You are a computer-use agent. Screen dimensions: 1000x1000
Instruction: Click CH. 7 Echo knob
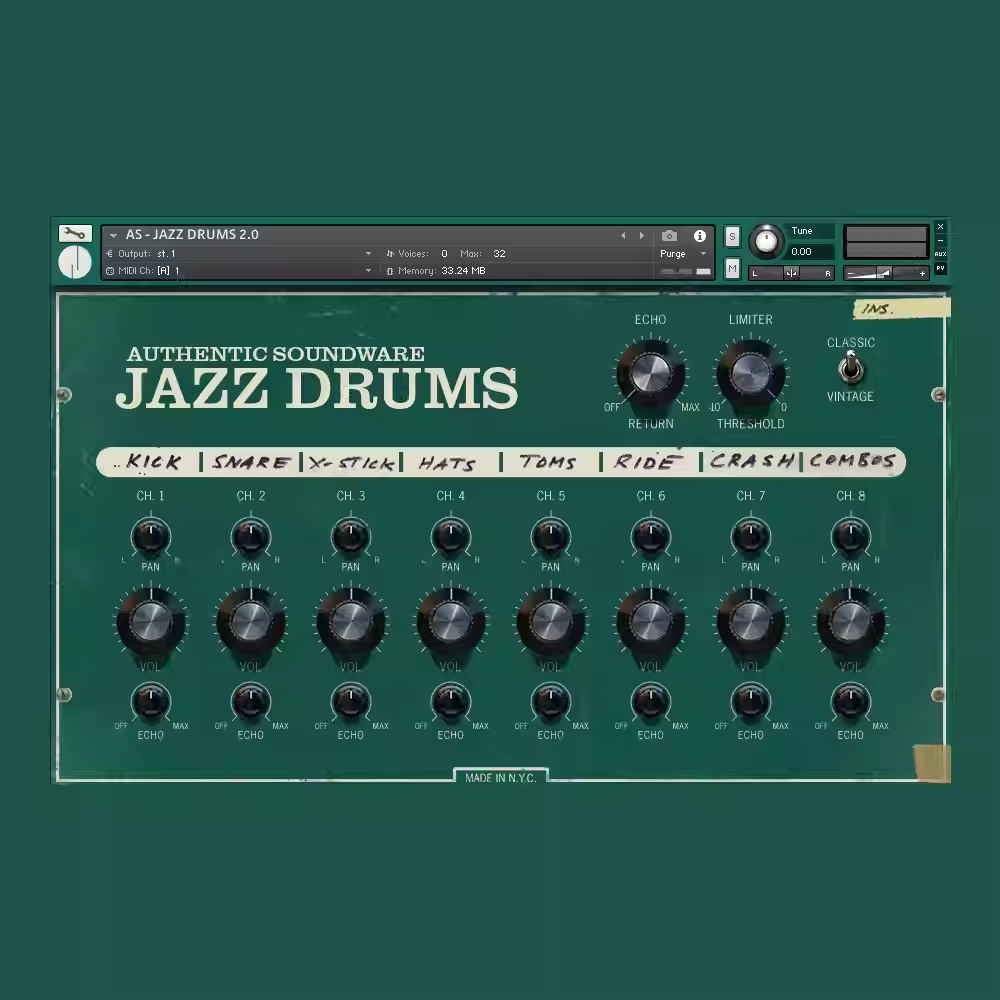click(751, 702)
